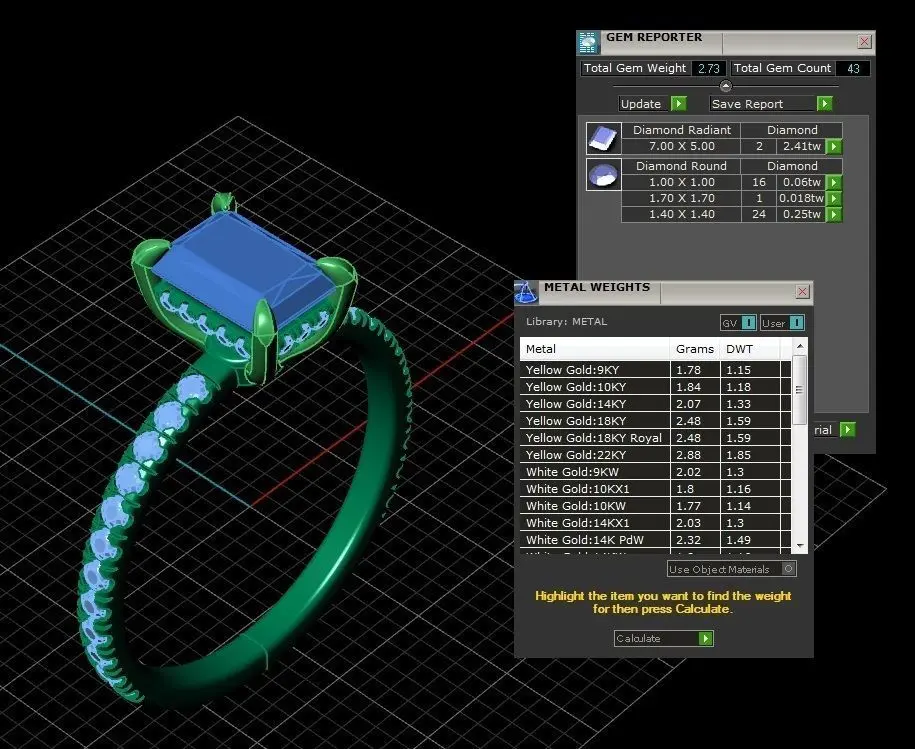The height and width of the screenshot is (749, 915).
Task: Select the White Gold:14KX1 row
Action: coord(655,523)
